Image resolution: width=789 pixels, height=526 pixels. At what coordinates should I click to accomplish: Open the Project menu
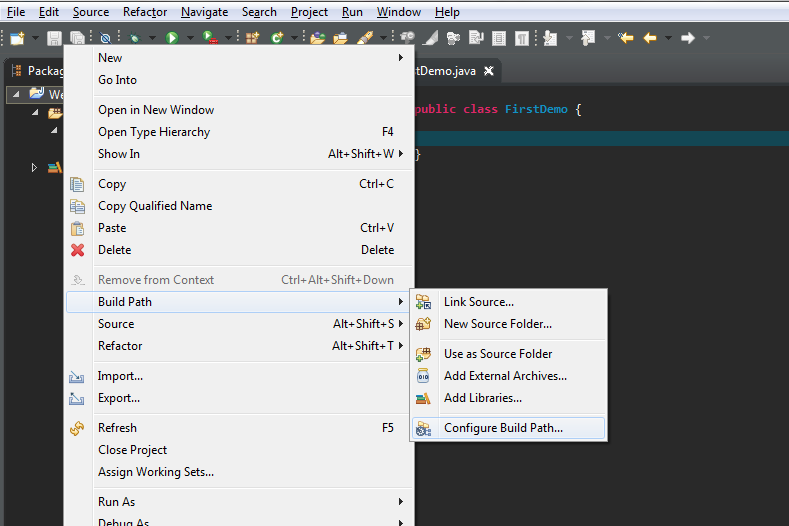[309, 12]
